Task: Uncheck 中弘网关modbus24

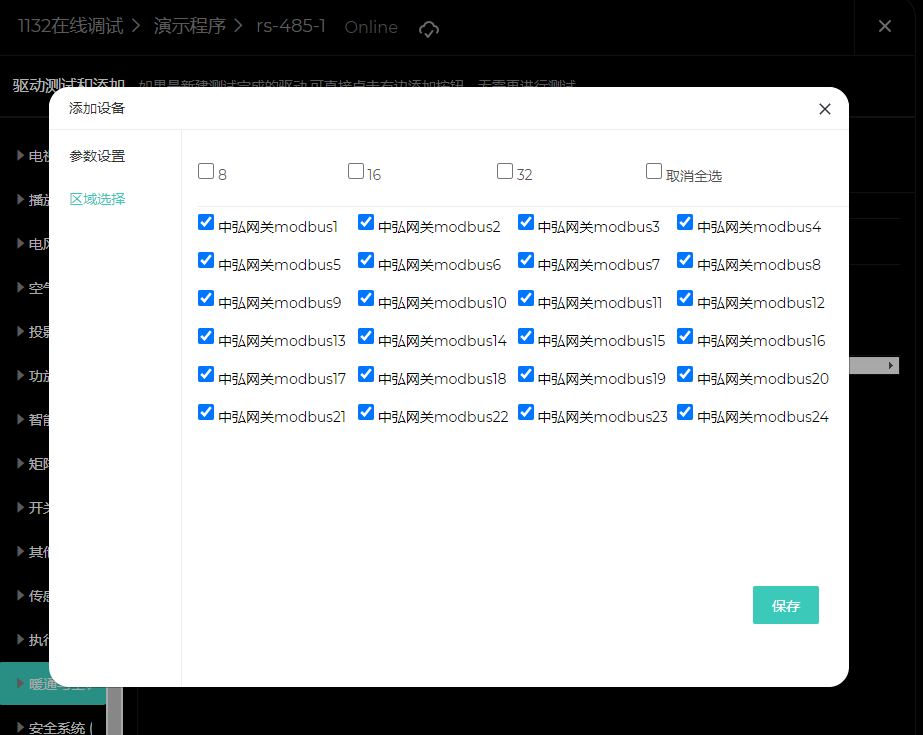Action: (x=685, y=412)
